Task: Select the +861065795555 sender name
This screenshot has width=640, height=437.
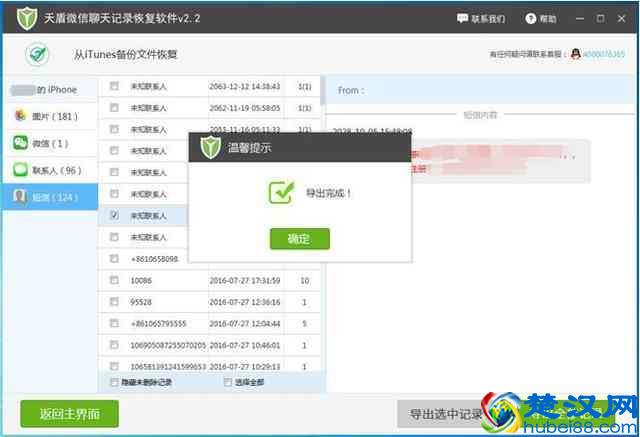Action: pyautogui.click(x=158, y=324)
